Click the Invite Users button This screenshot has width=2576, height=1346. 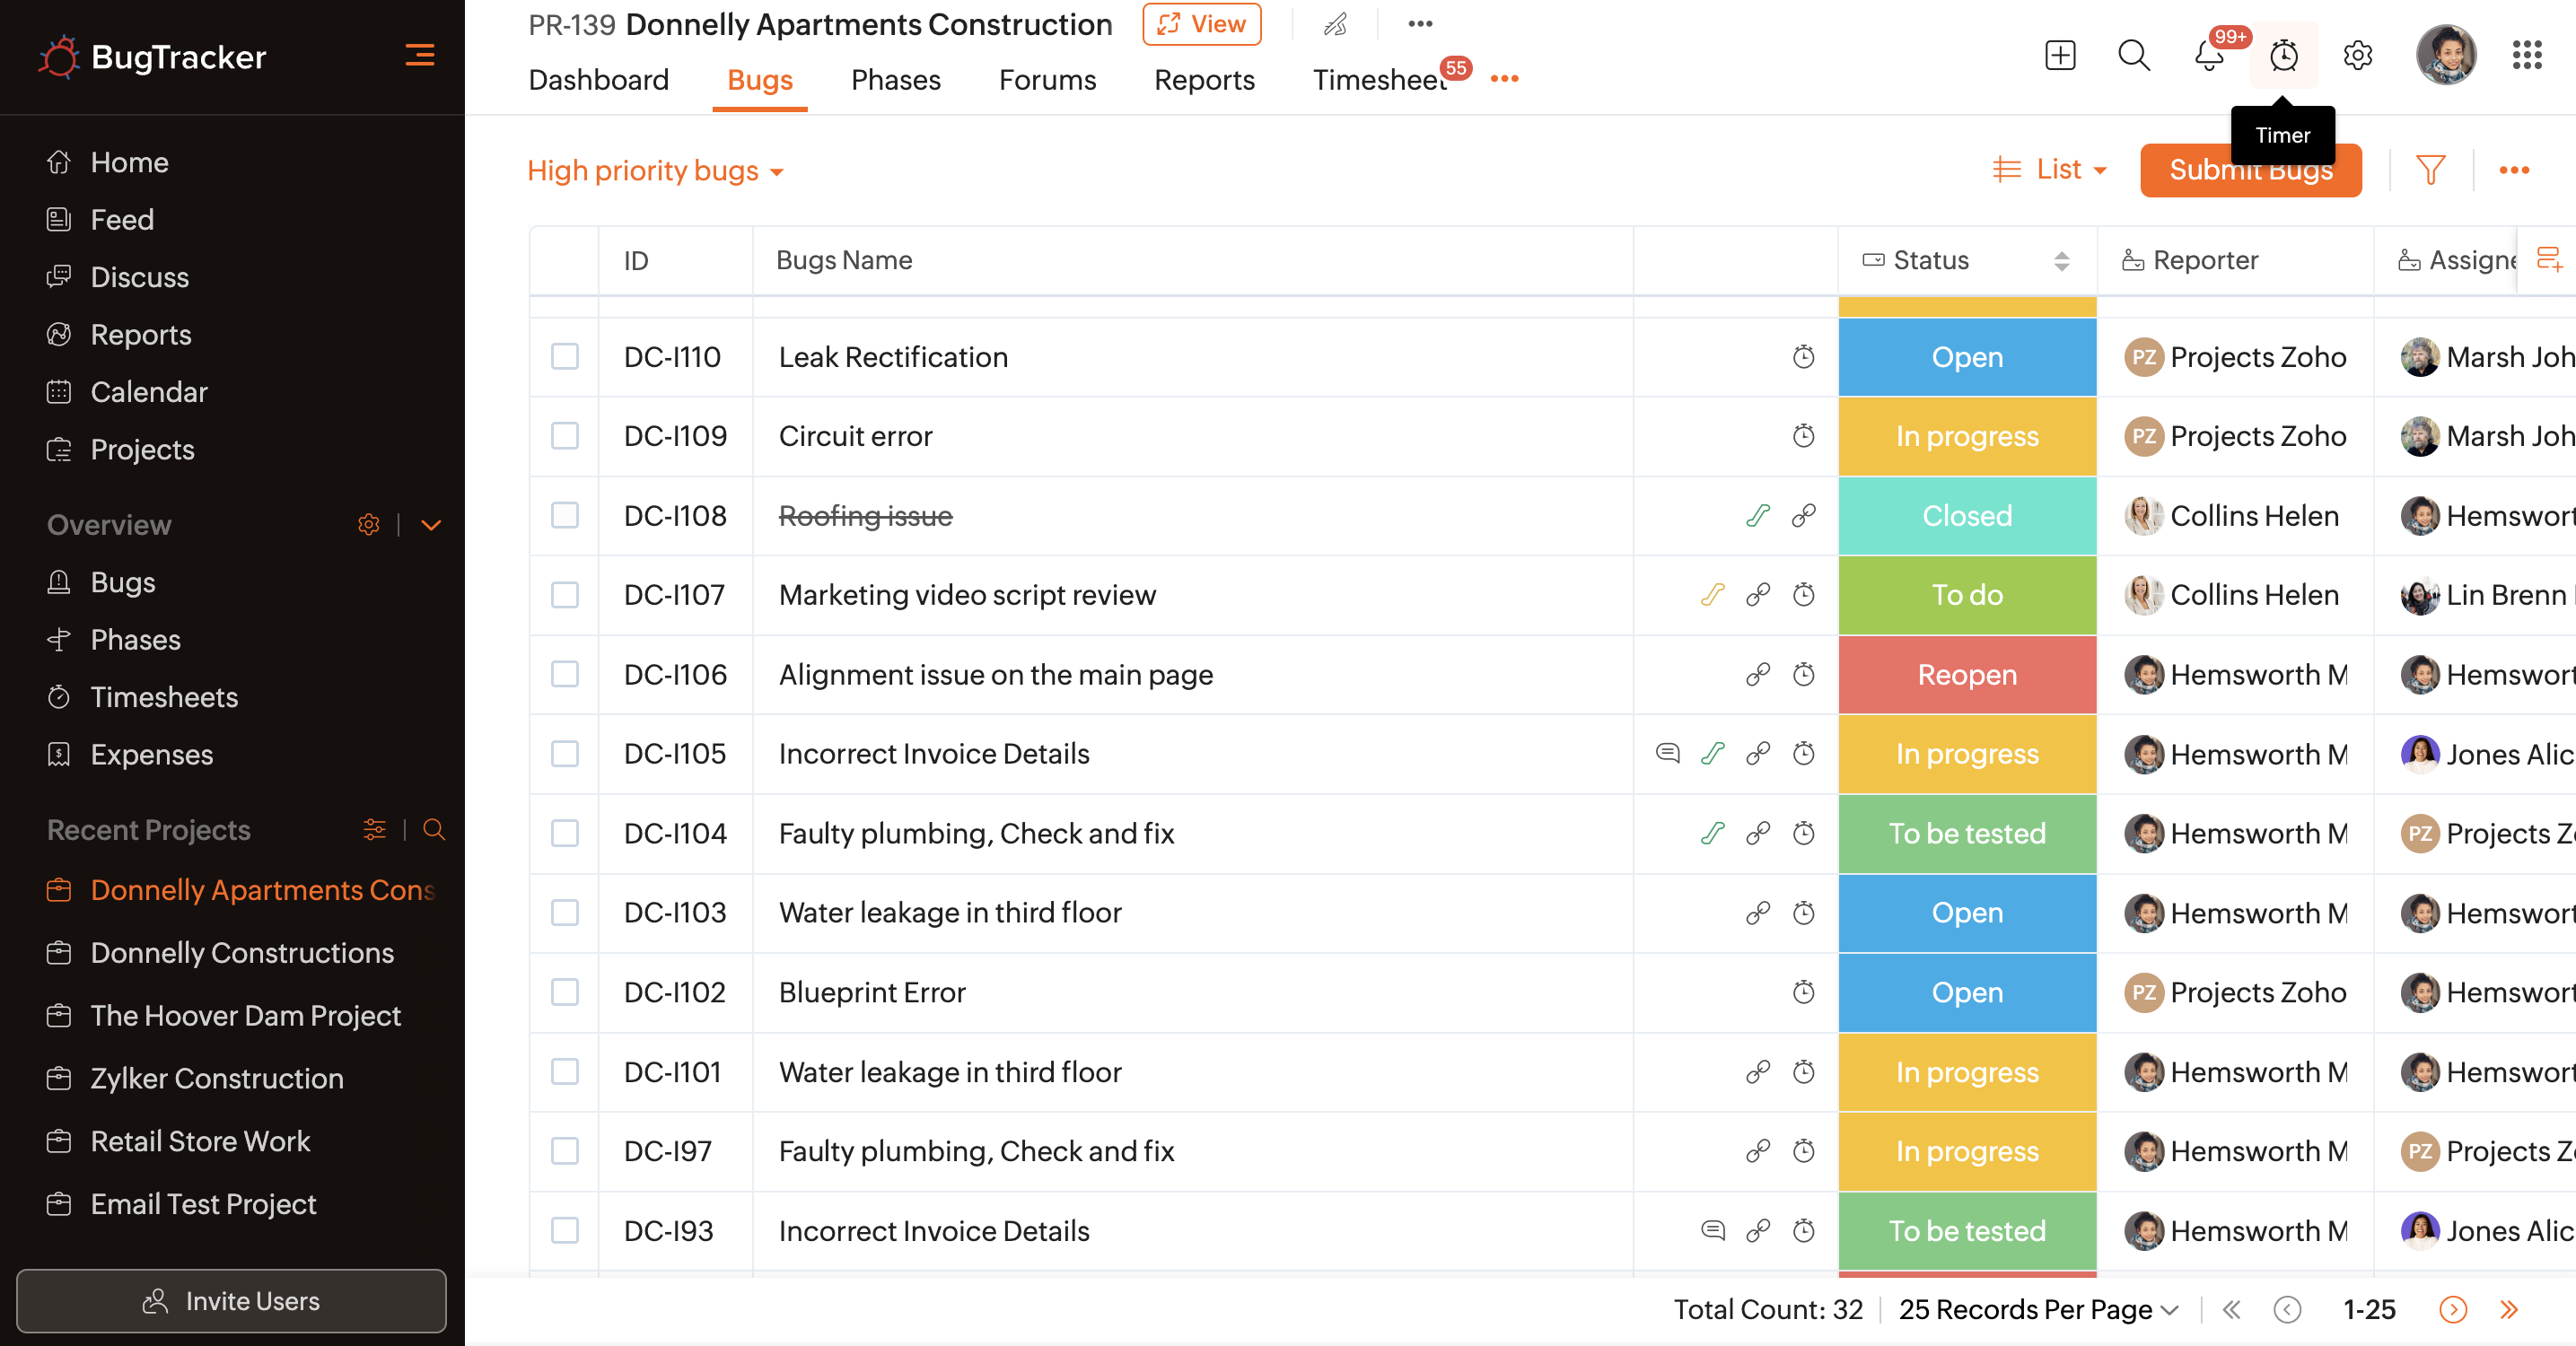[231, 1300]
